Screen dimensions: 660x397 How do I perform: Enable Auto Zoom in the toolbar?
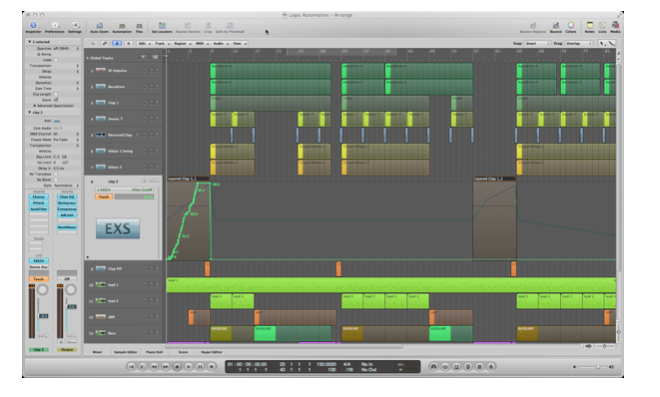click(99, 27)
